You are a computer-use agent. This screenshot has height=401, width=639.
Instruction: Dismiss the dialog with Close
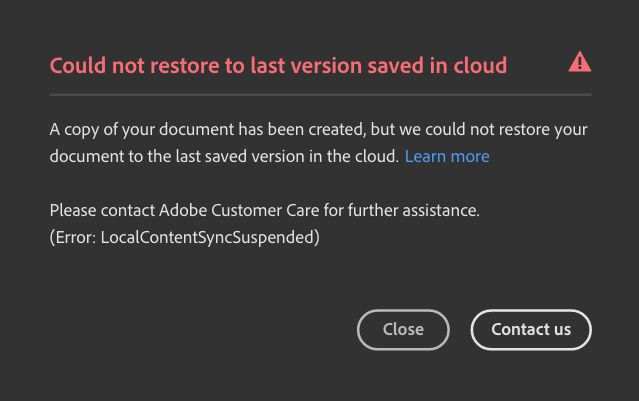coord(403,329)
